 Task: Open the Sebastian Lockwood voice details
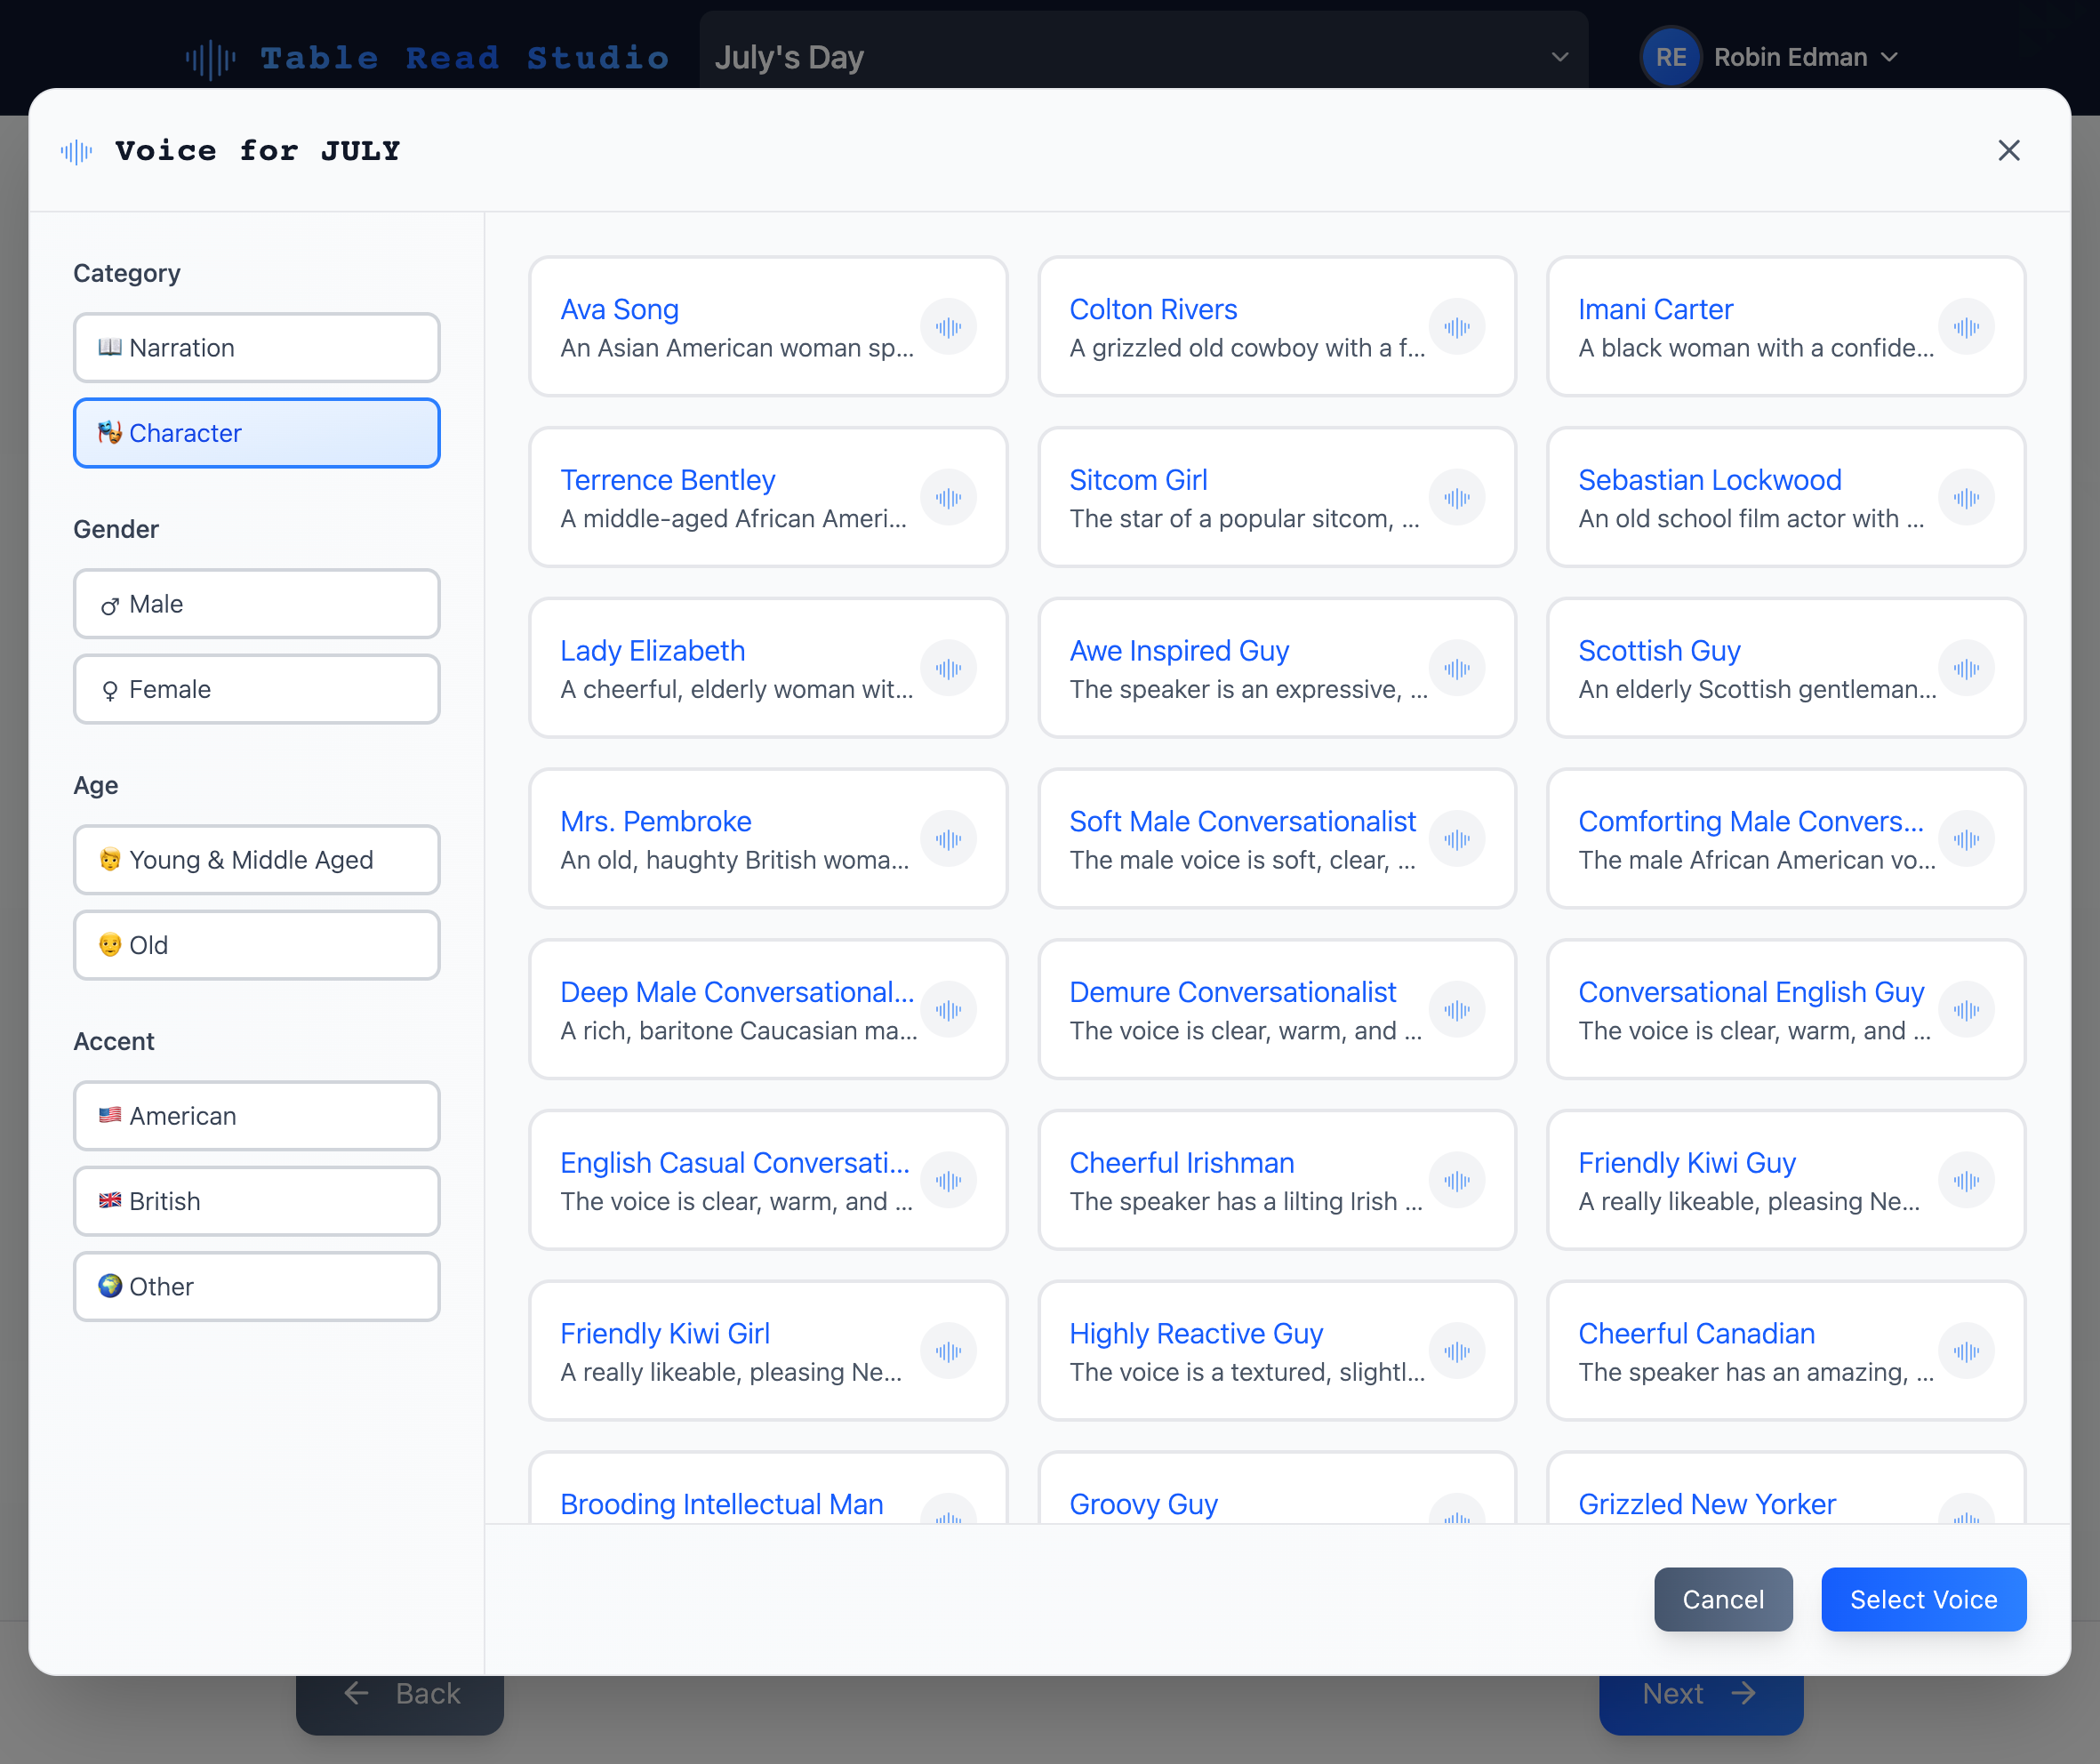pyautogui.click(x=1709, y=480)
